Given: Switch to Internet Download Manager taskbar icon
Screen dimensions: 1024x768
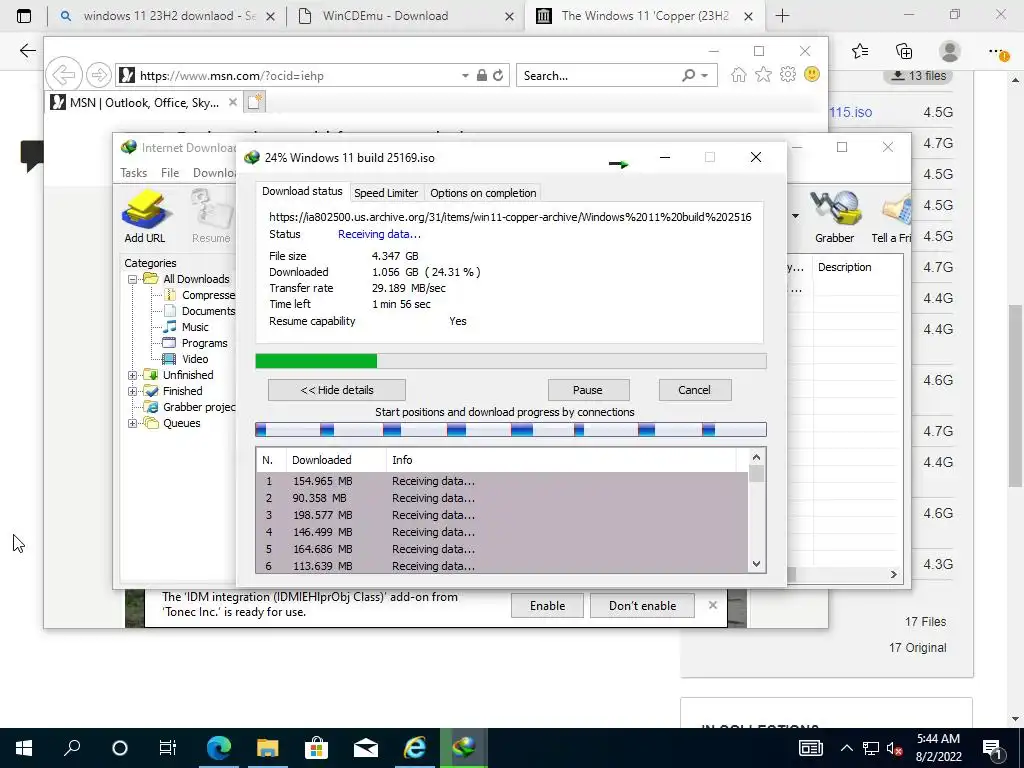Looking at the screenshot, I should (x=464, y=748).
